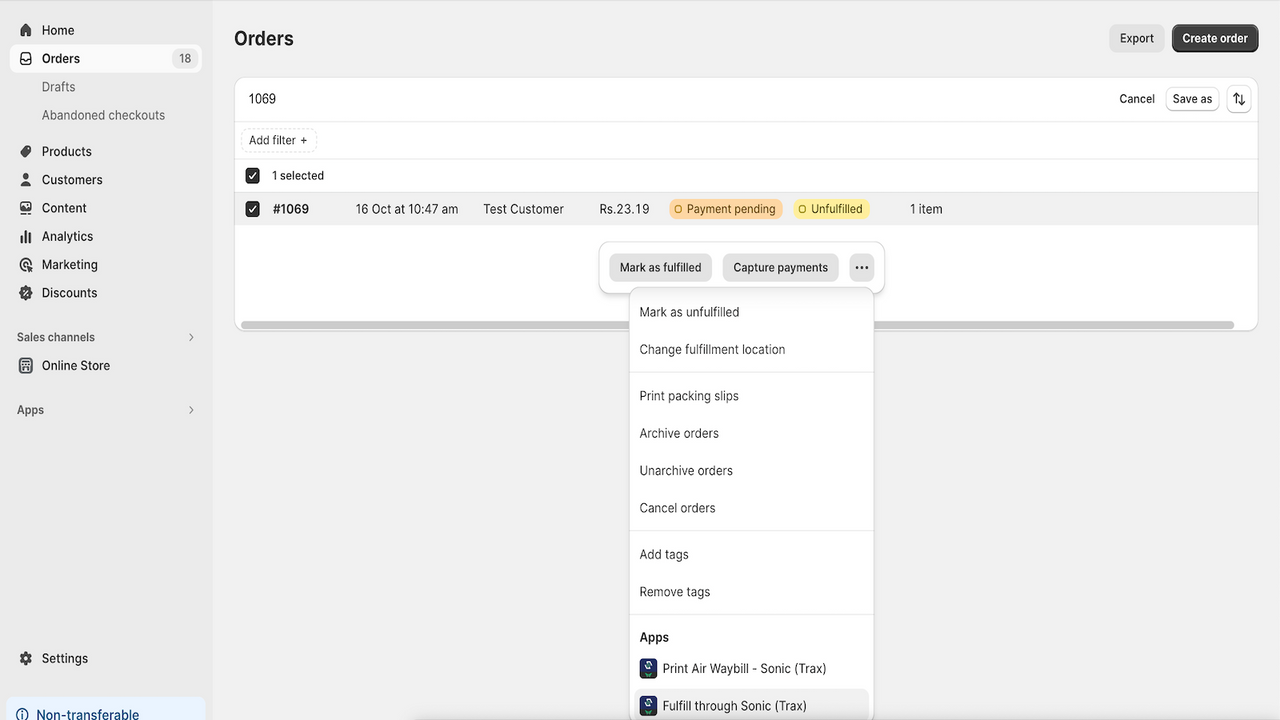1280x720 pixels.
Task: Click the Create order button
Action: (1215, 39)
